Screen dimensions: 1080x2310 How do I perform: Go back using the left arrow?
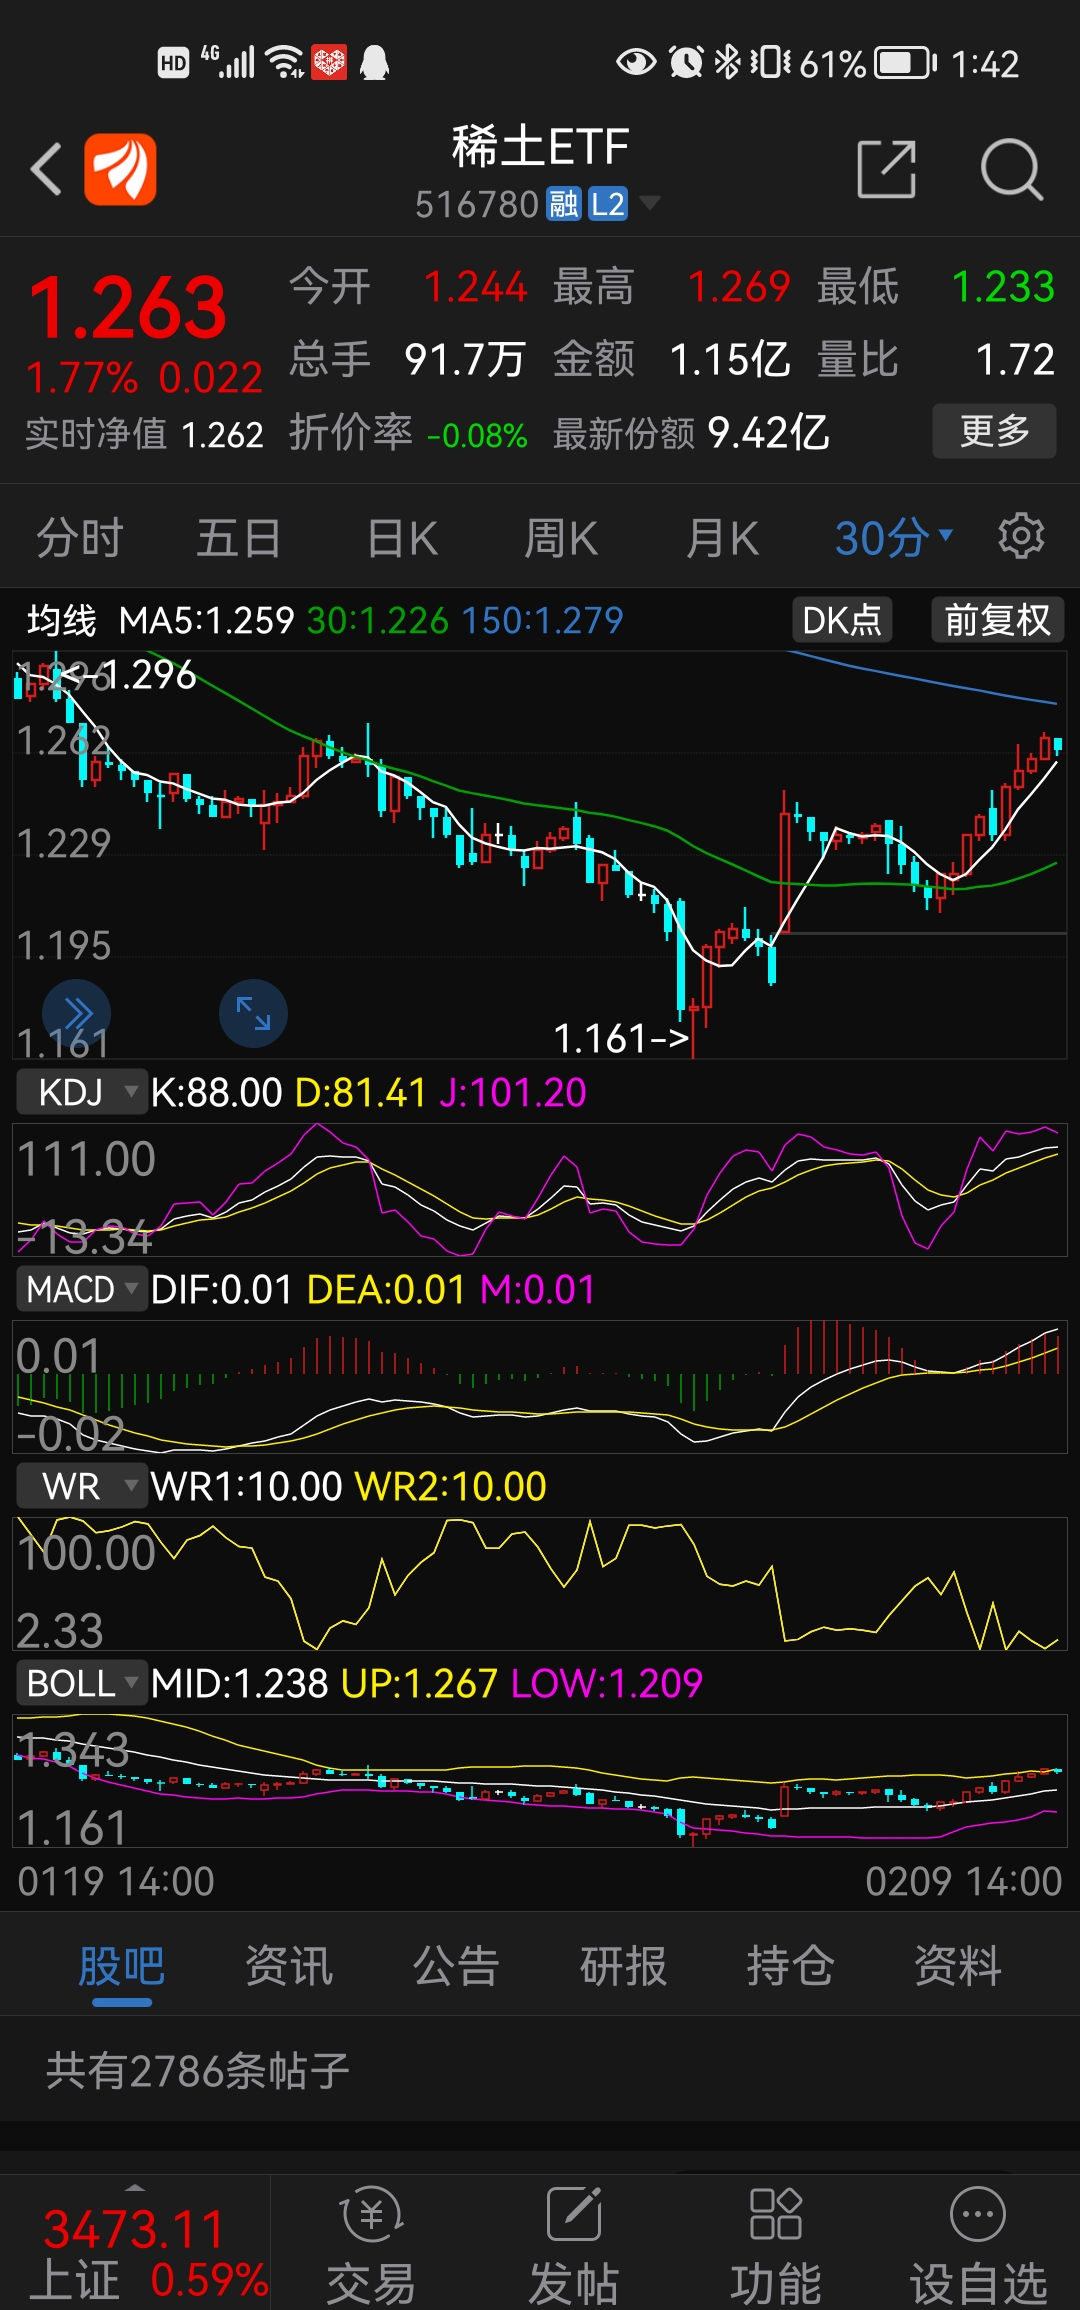coord(46,168)
